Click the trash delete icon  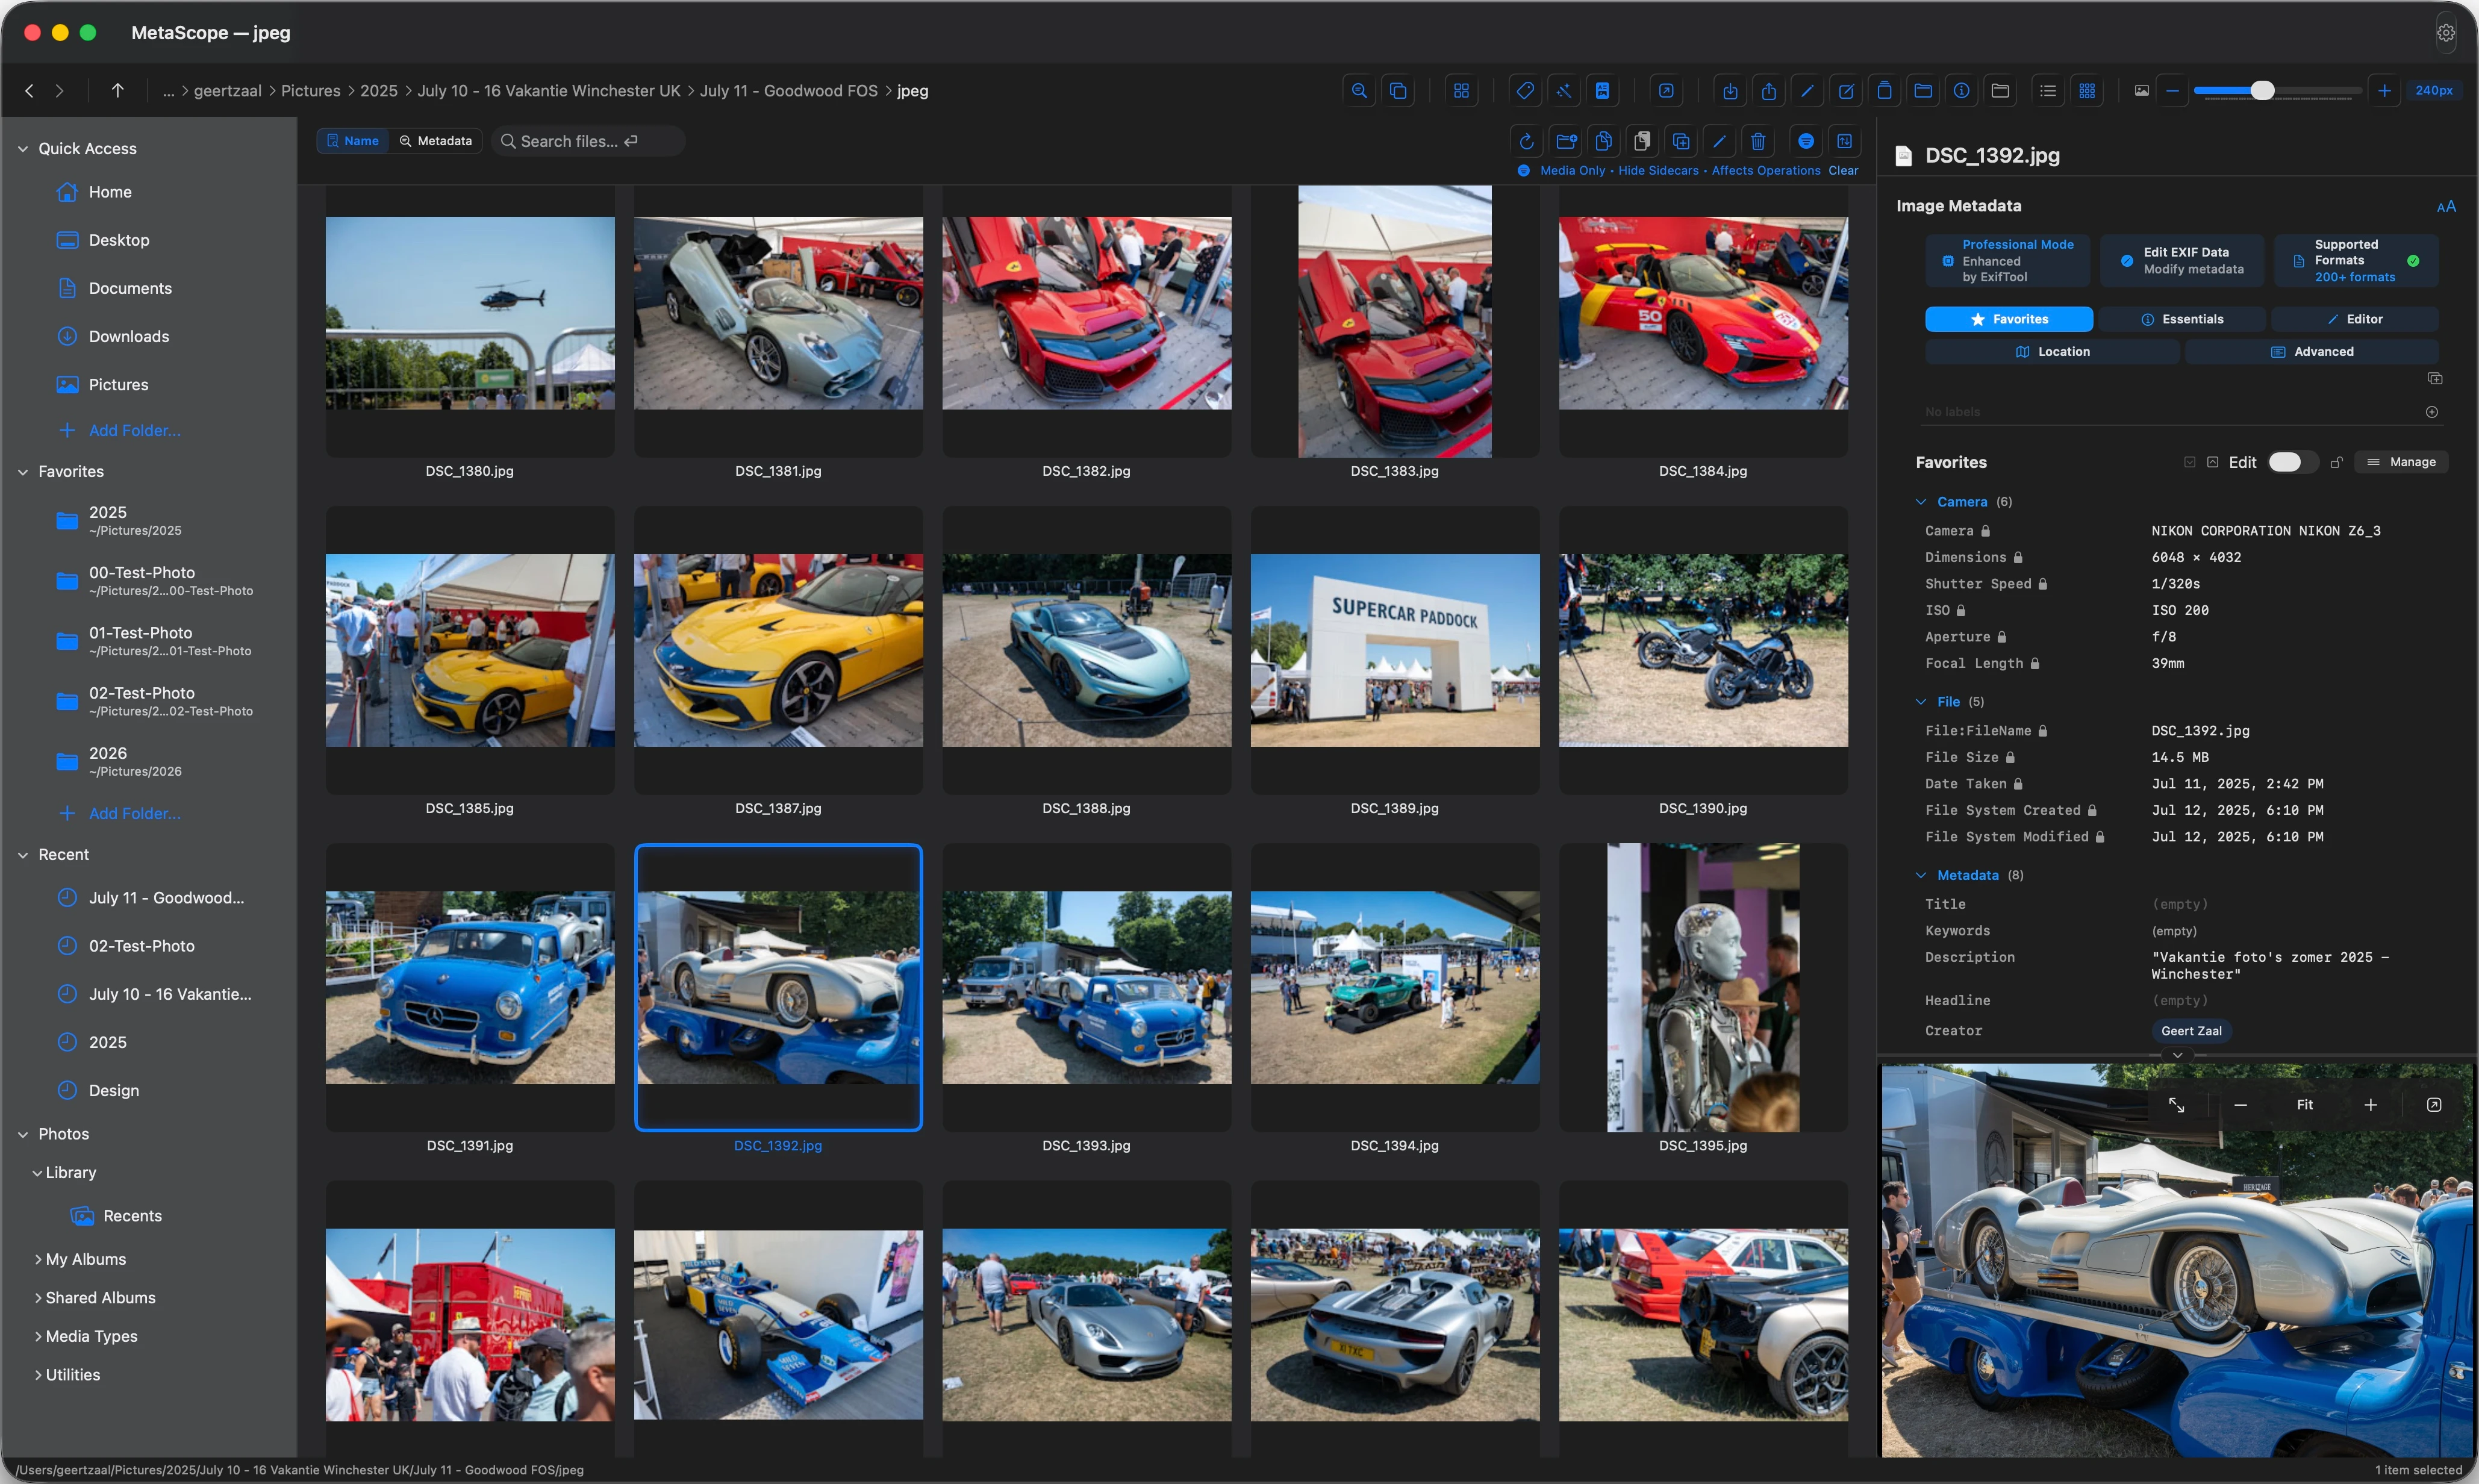pos(1758,142)
